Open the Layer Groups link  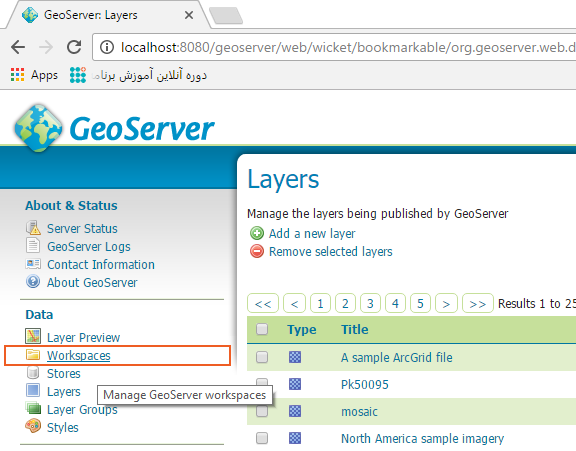click(82, 409)
